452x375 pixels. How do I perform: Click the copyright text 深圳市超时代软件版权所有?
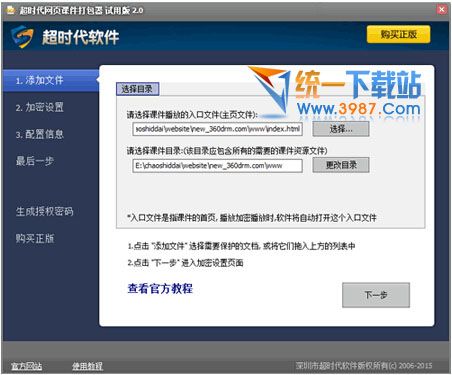pyautogui.click(x=364, y=366)
